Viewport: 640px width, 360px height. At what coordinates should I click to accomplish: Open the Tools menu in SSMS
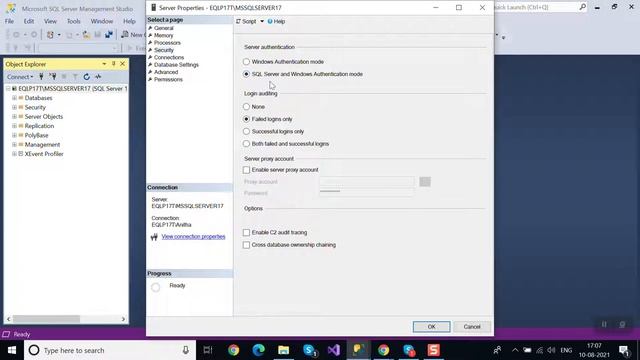[73, 21]
